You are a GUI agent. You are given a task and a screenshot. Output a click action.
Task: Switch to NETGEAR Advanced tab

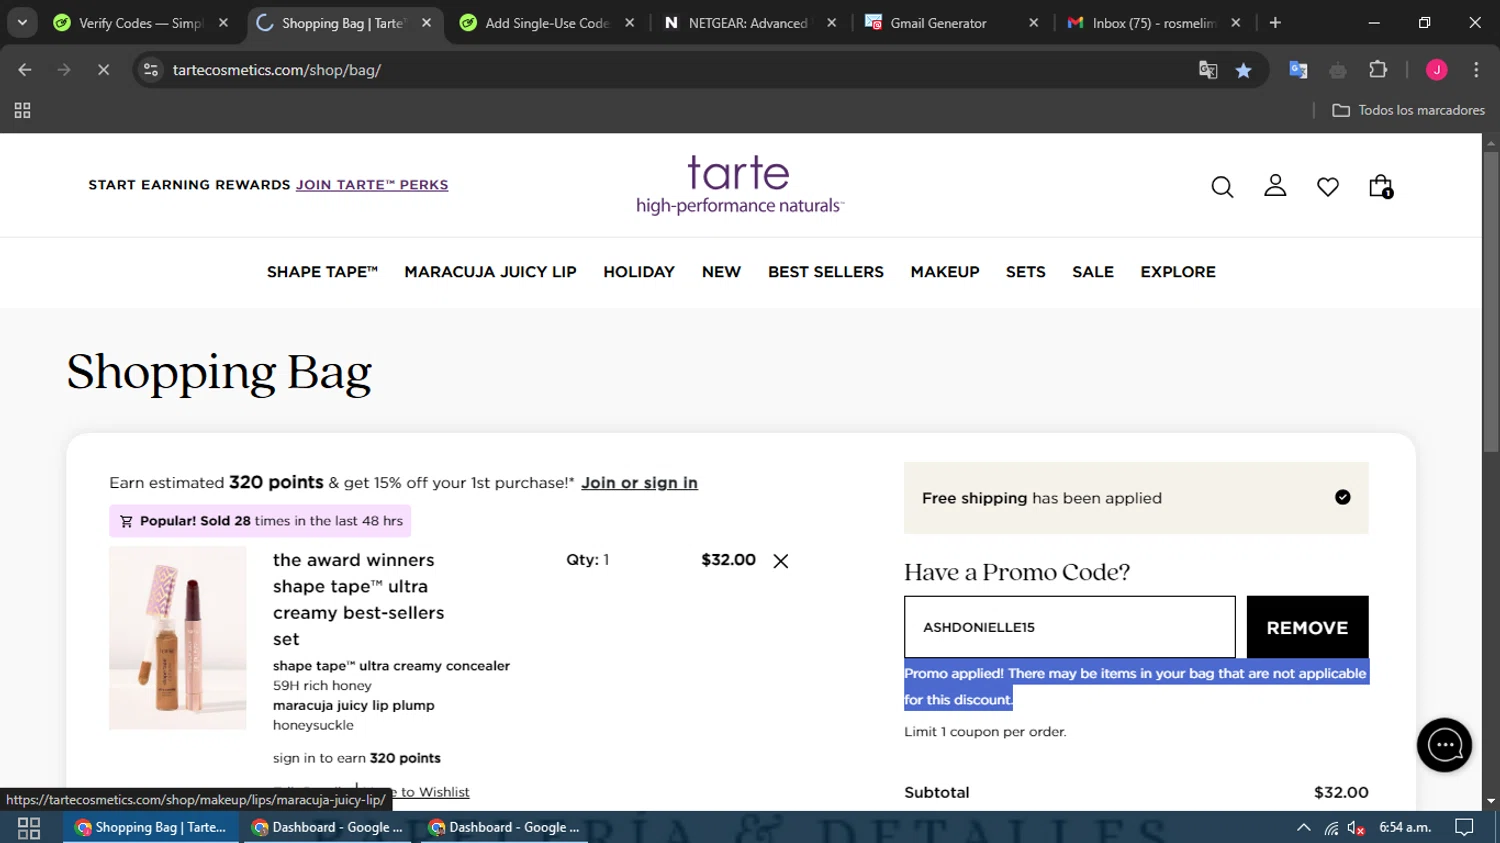point(748,22)
